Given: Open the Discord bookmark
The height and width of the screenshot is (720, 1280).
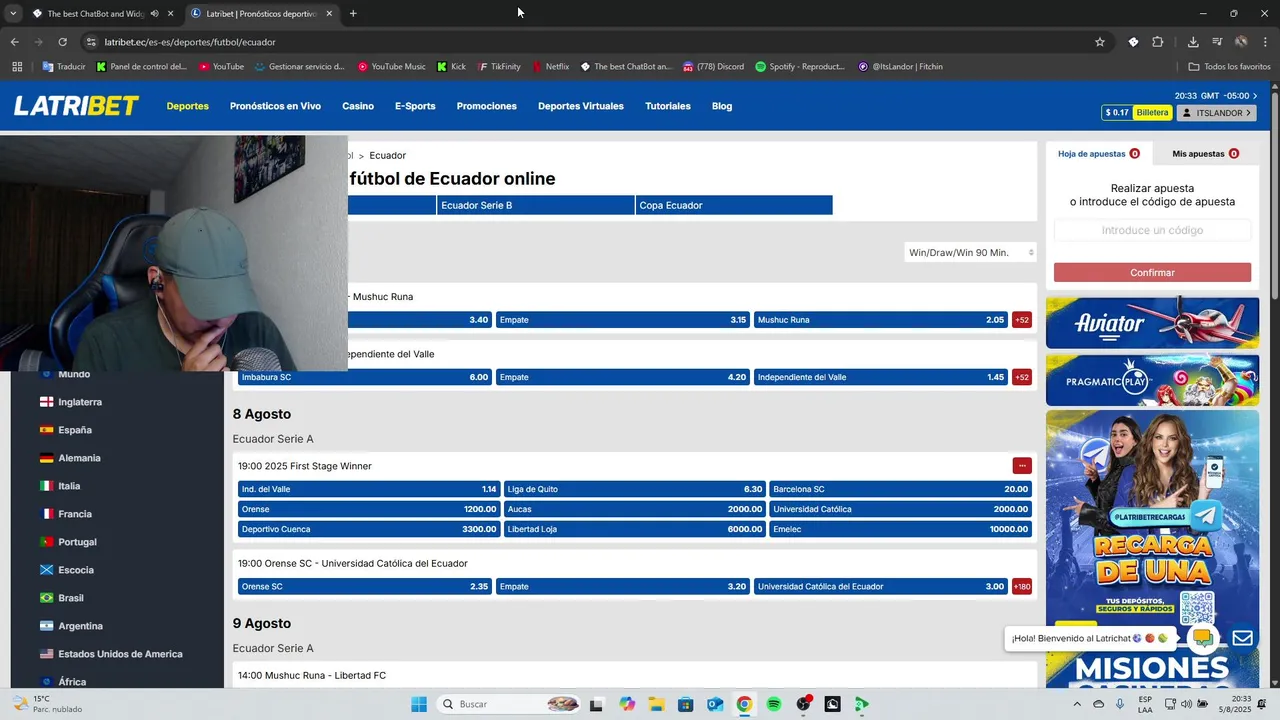Looking at the screenshot, I should (x=713, y=67).
